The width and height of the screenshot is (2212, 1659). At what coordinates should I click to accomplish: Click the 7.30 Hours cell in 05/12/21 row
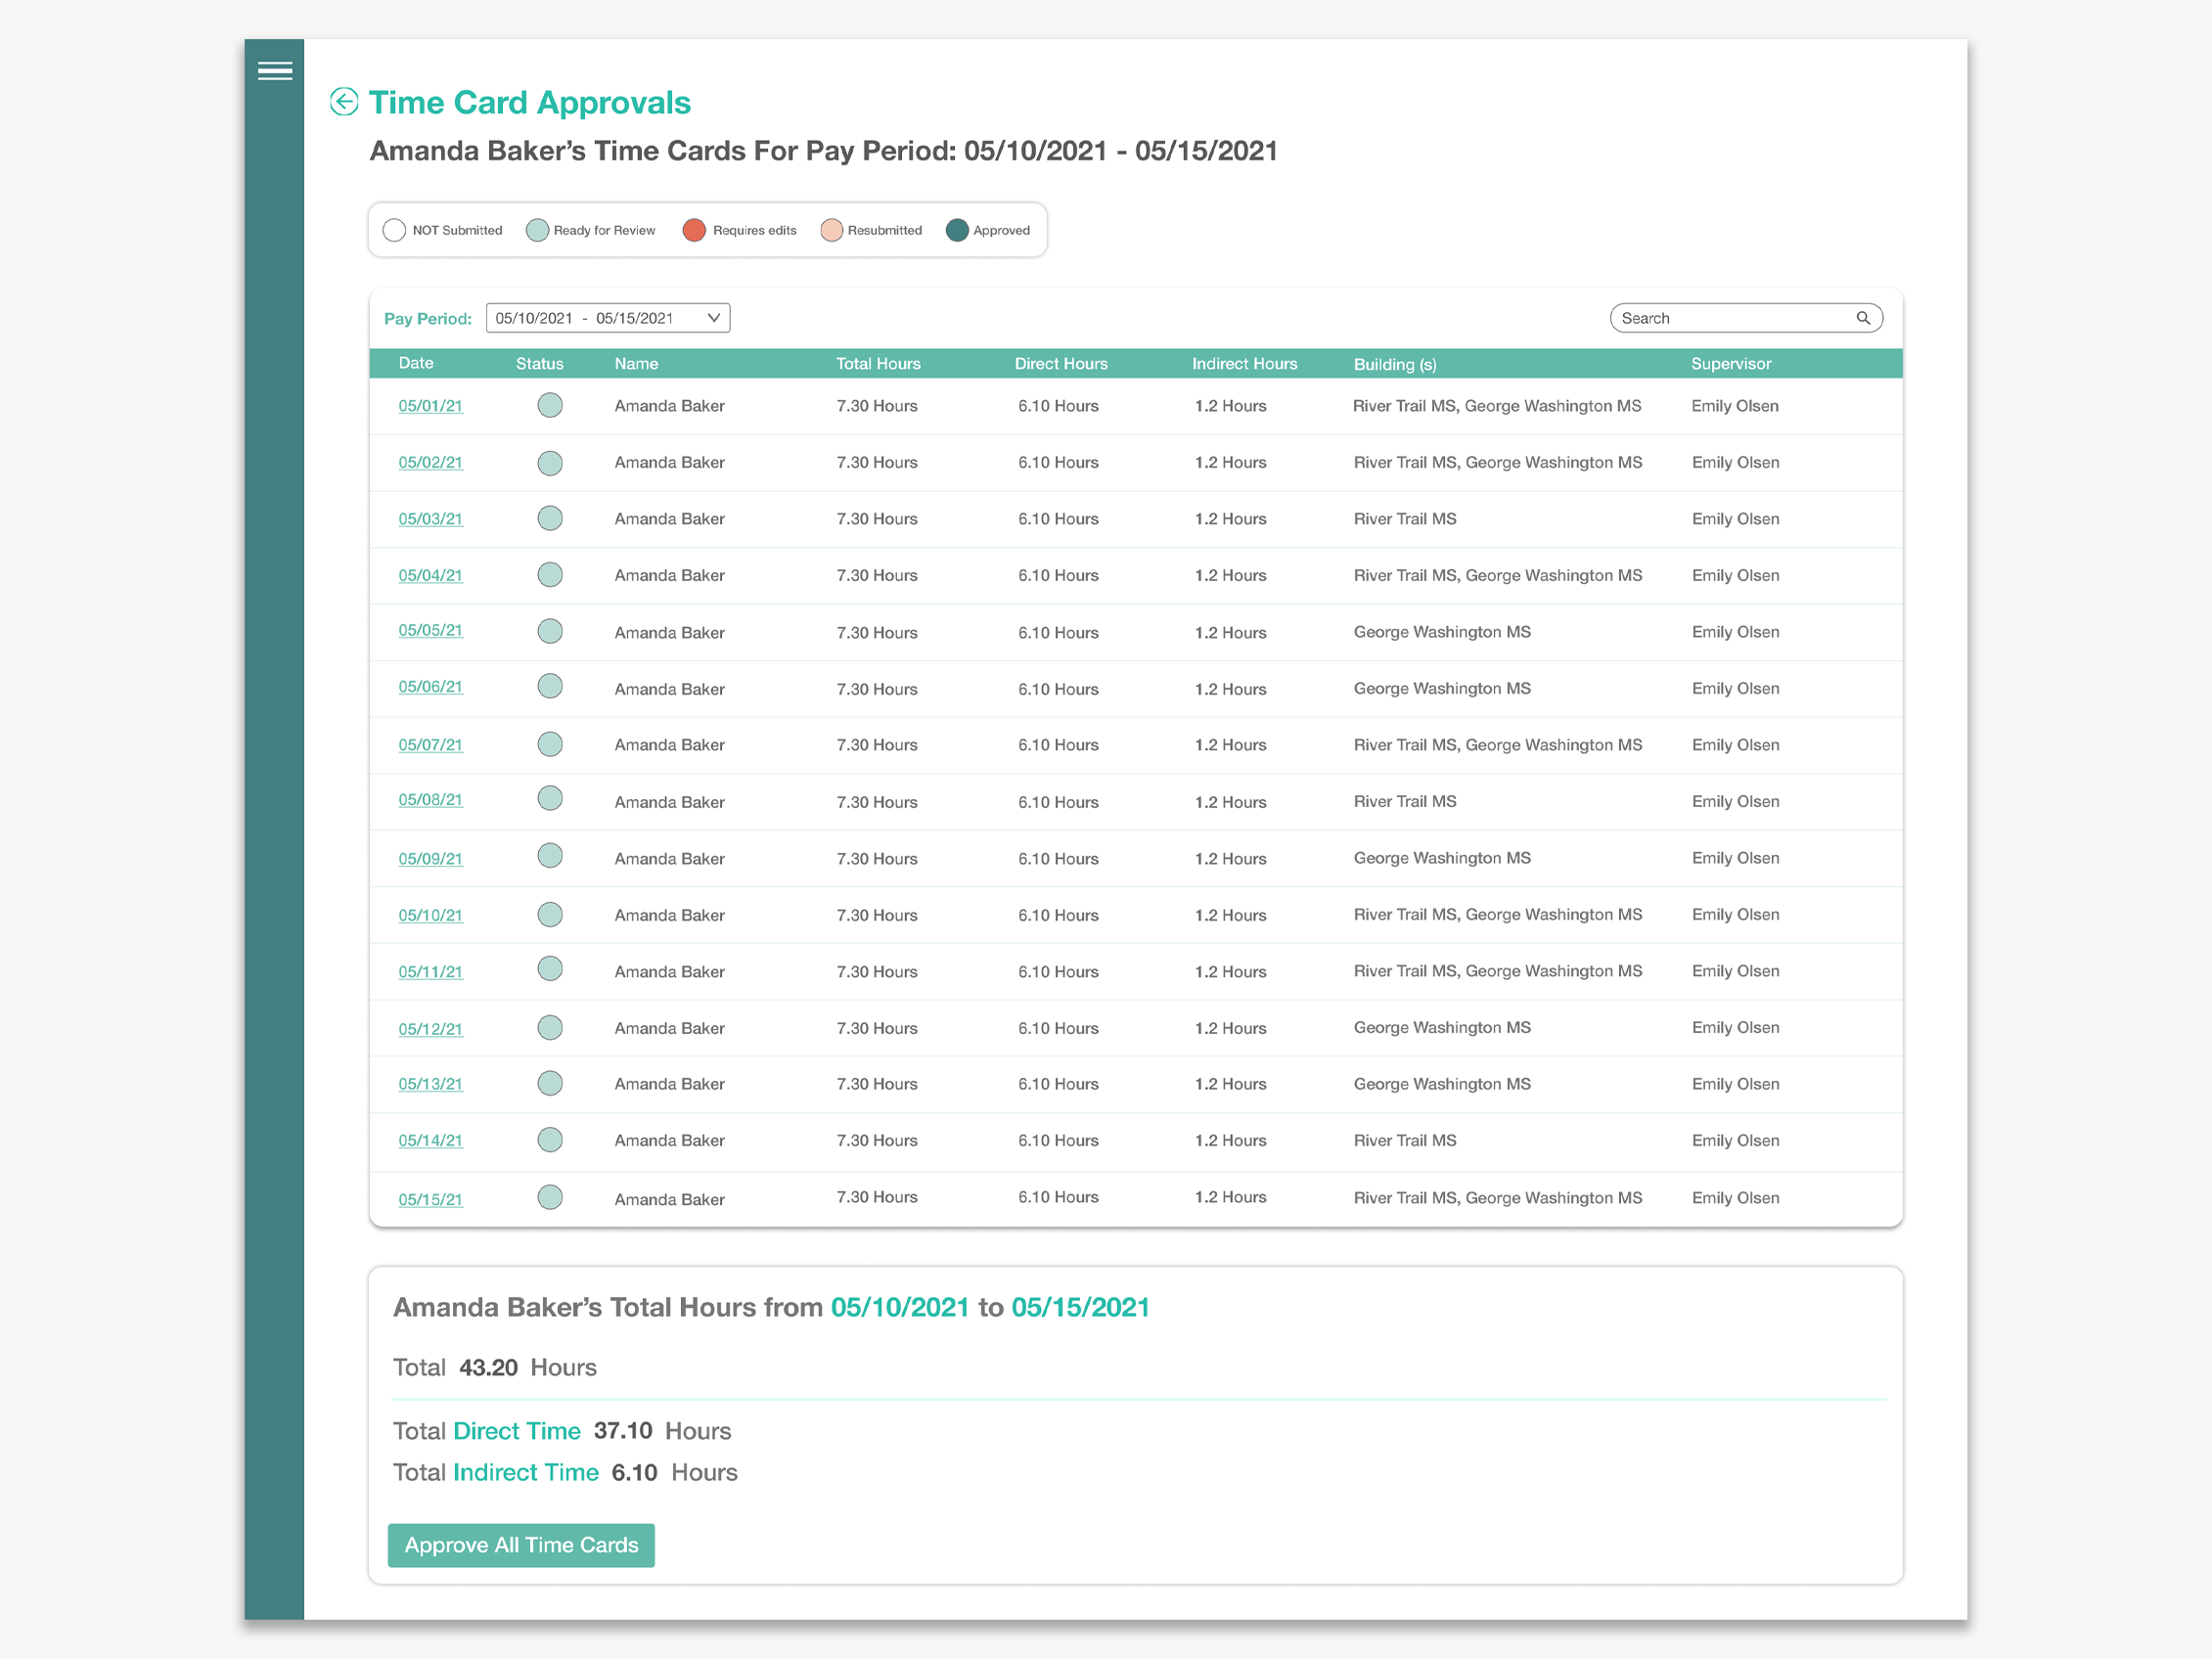point(877,1028)
